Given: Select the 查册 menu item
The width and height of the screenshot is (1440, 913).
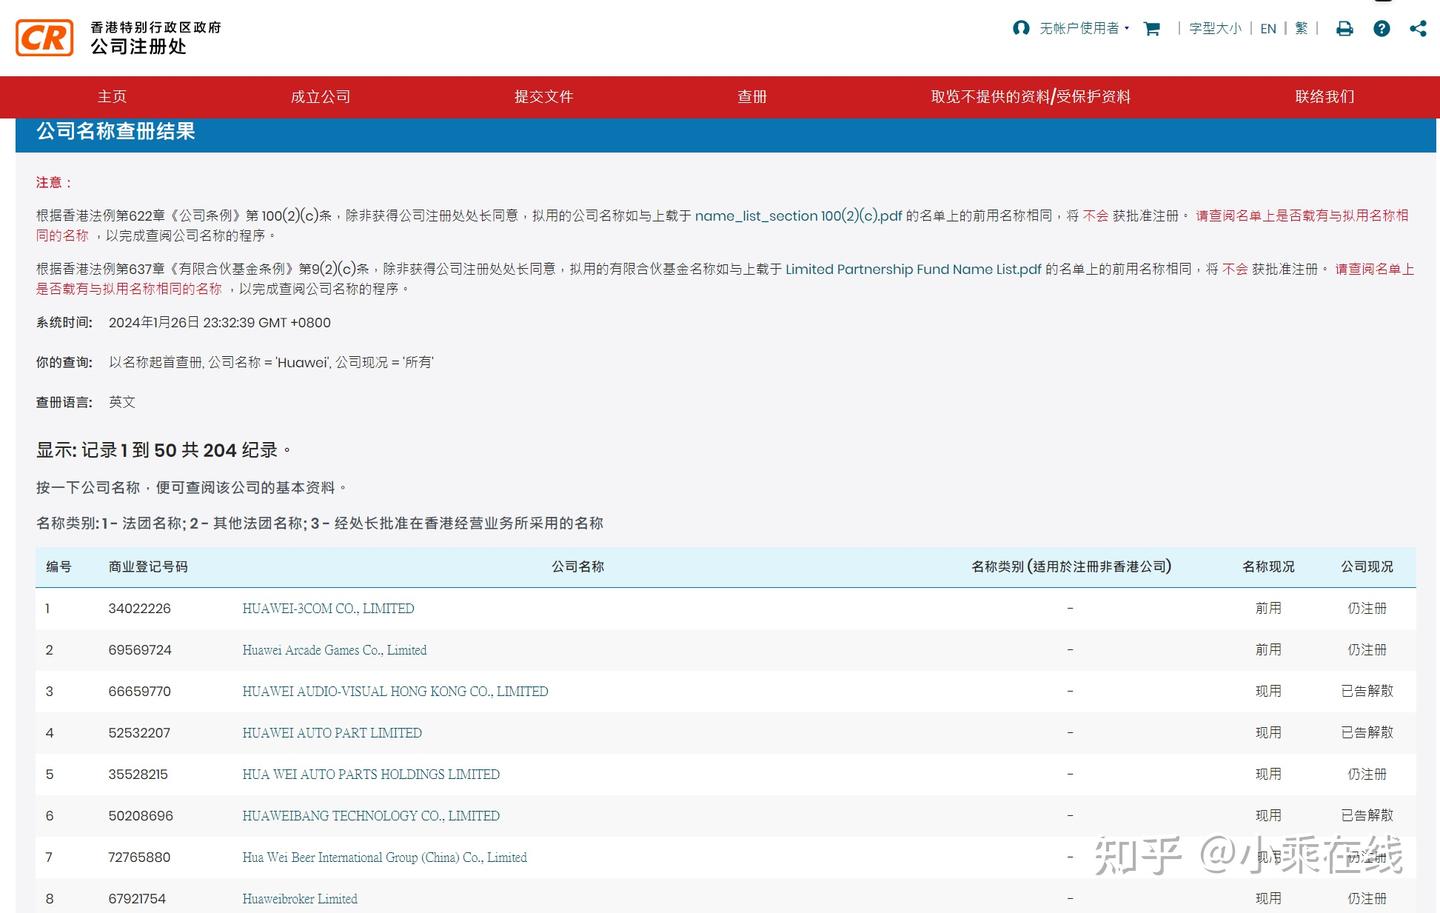Looking at the screenshot, I should (752, 96).
